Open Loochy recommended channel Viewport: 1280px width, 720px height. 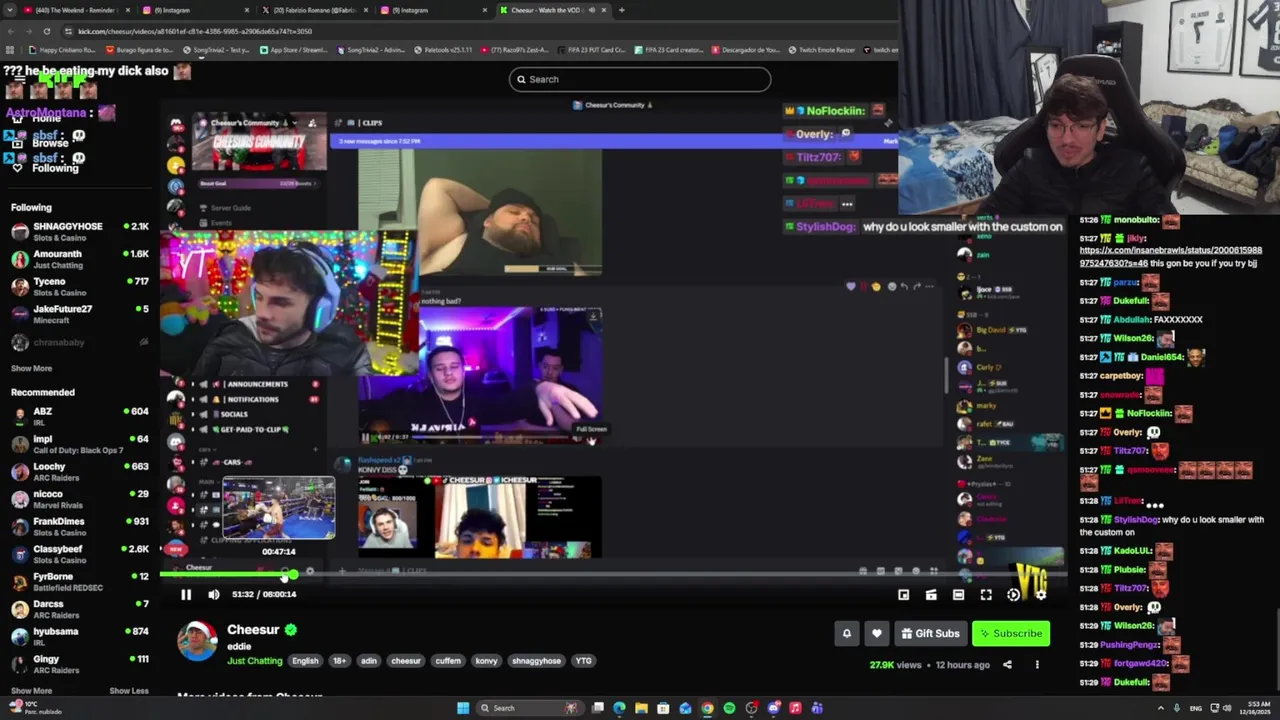78,471
